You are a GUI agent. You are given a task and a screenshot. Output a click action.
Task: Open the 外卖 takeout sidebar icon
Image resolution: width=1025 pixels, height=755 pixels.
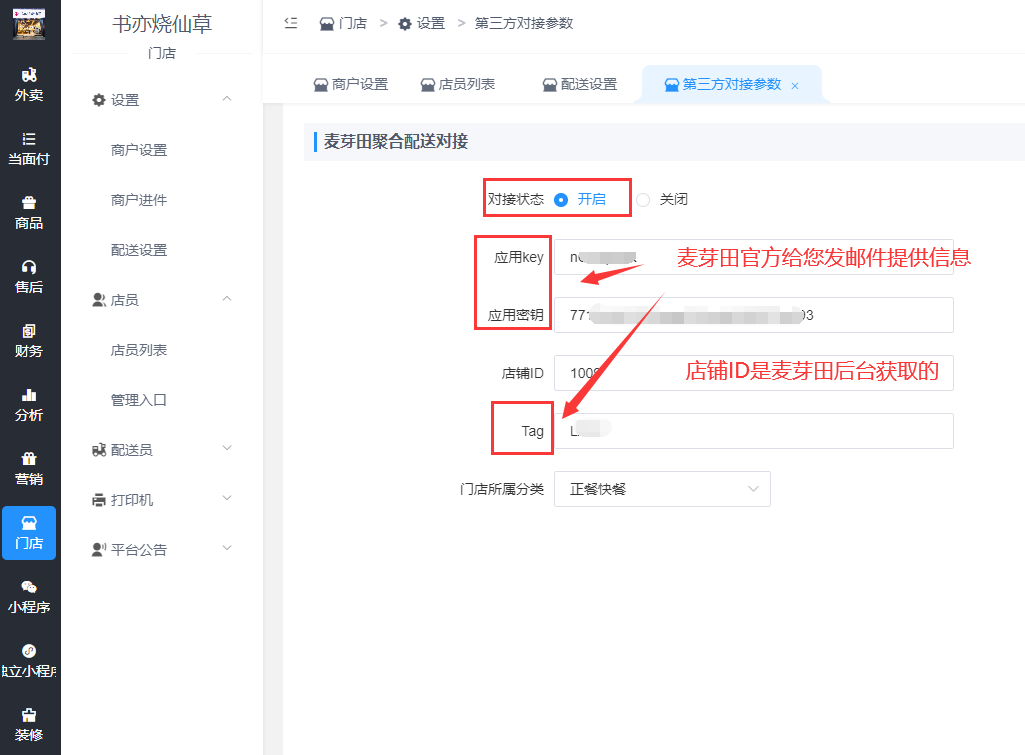pos(29,85)
